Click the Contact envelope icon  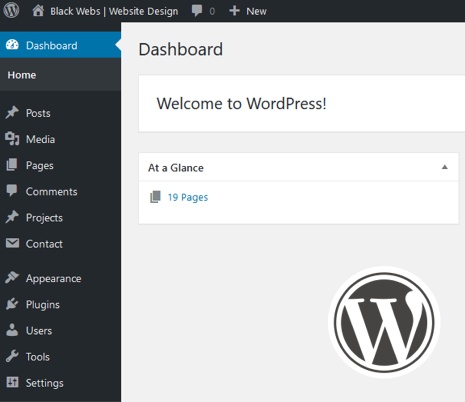point(12,243)
